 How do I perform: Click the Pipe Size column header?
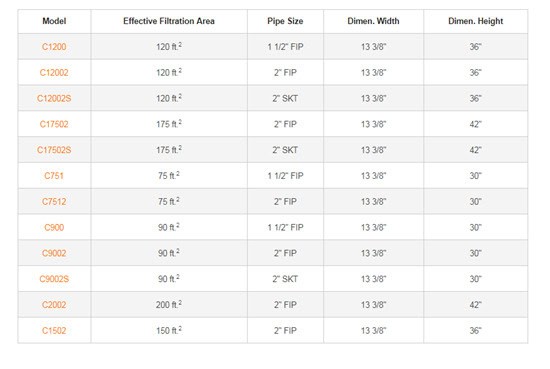(x=285, y=21)
